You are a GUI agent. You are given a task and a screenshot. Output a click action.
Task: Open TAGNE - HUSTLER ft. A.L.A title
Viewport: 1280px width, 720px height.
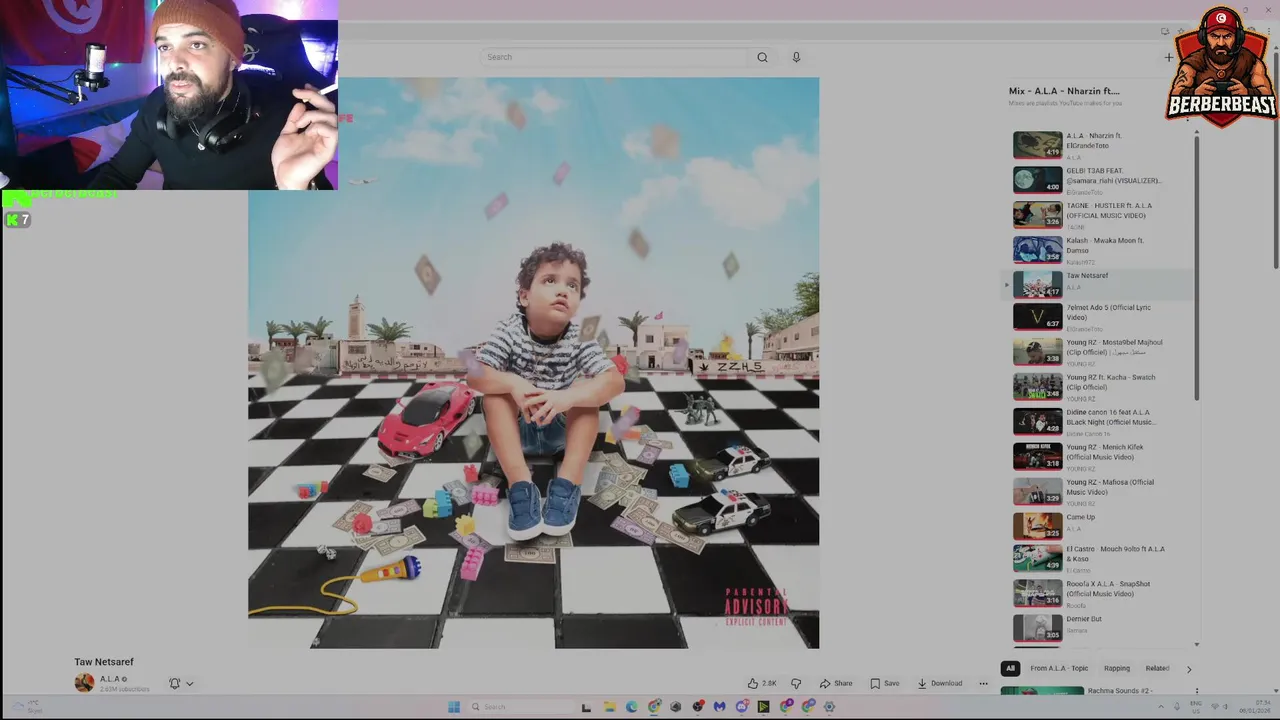point(1109,210)
